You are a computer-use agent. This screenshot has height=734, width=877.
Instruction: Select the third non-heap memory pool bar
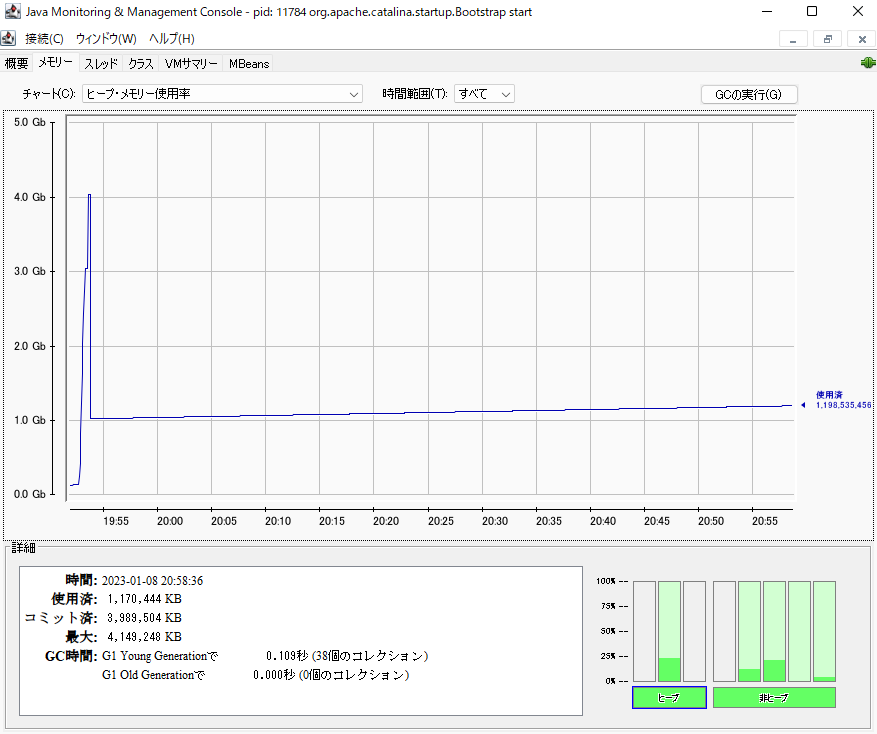(x=774, y=632)
